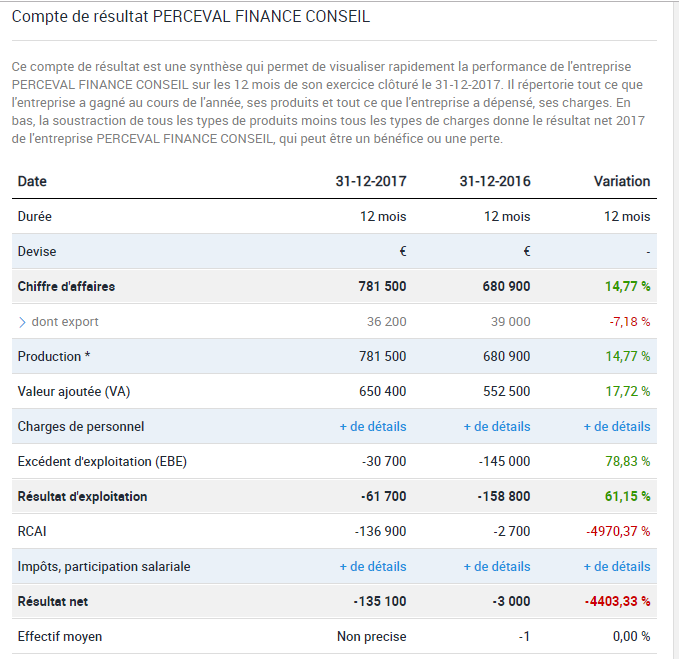This screenshot has width=679, height=659.
Task: Show variation details for Impôts, participation salariale
Action: (x=617, y=566)
